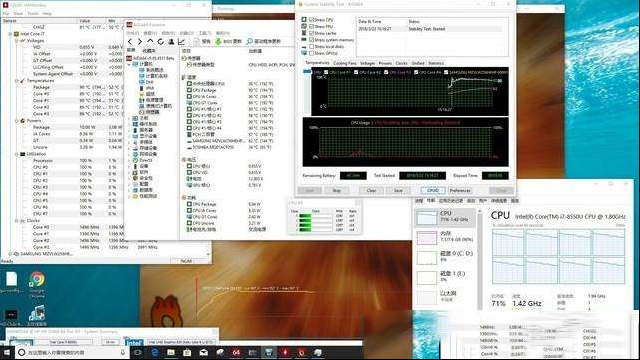This screenshot has width=640, height=360.
Task: Click the refresh icon in AIDA64 toolbar
Action: click(x=161, y=42)
